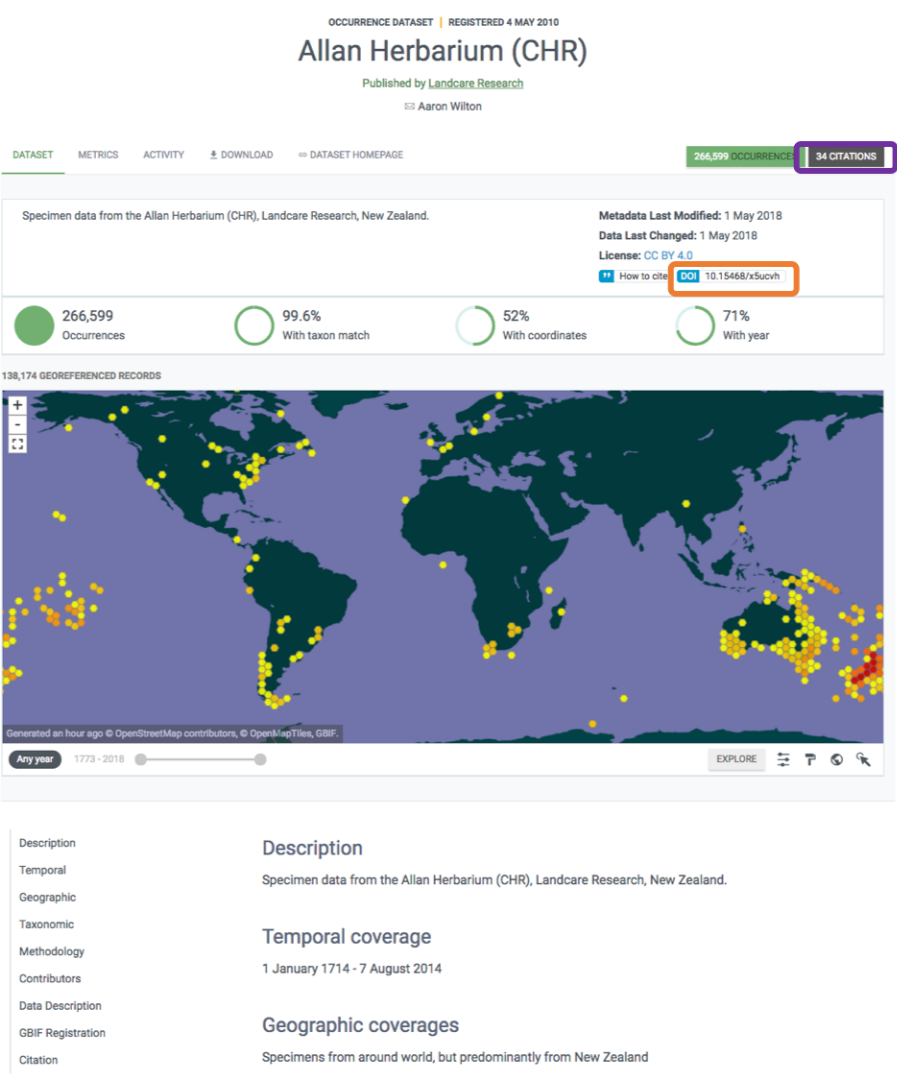Jump to Taxonomic section in sidebar
This screenshot has width=897, height=1080.
(x=46, y=925)
